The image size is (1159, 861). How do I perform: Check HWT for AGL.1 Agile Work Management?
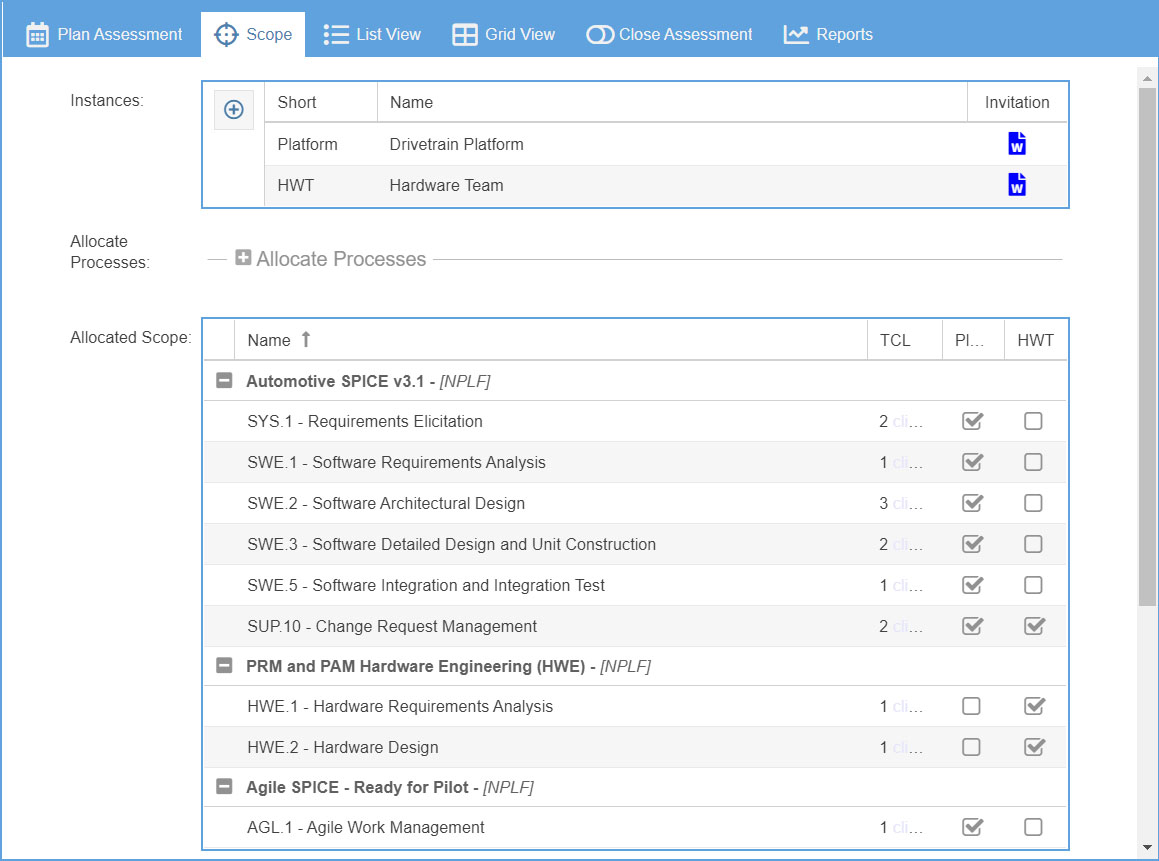[1033, 827]
